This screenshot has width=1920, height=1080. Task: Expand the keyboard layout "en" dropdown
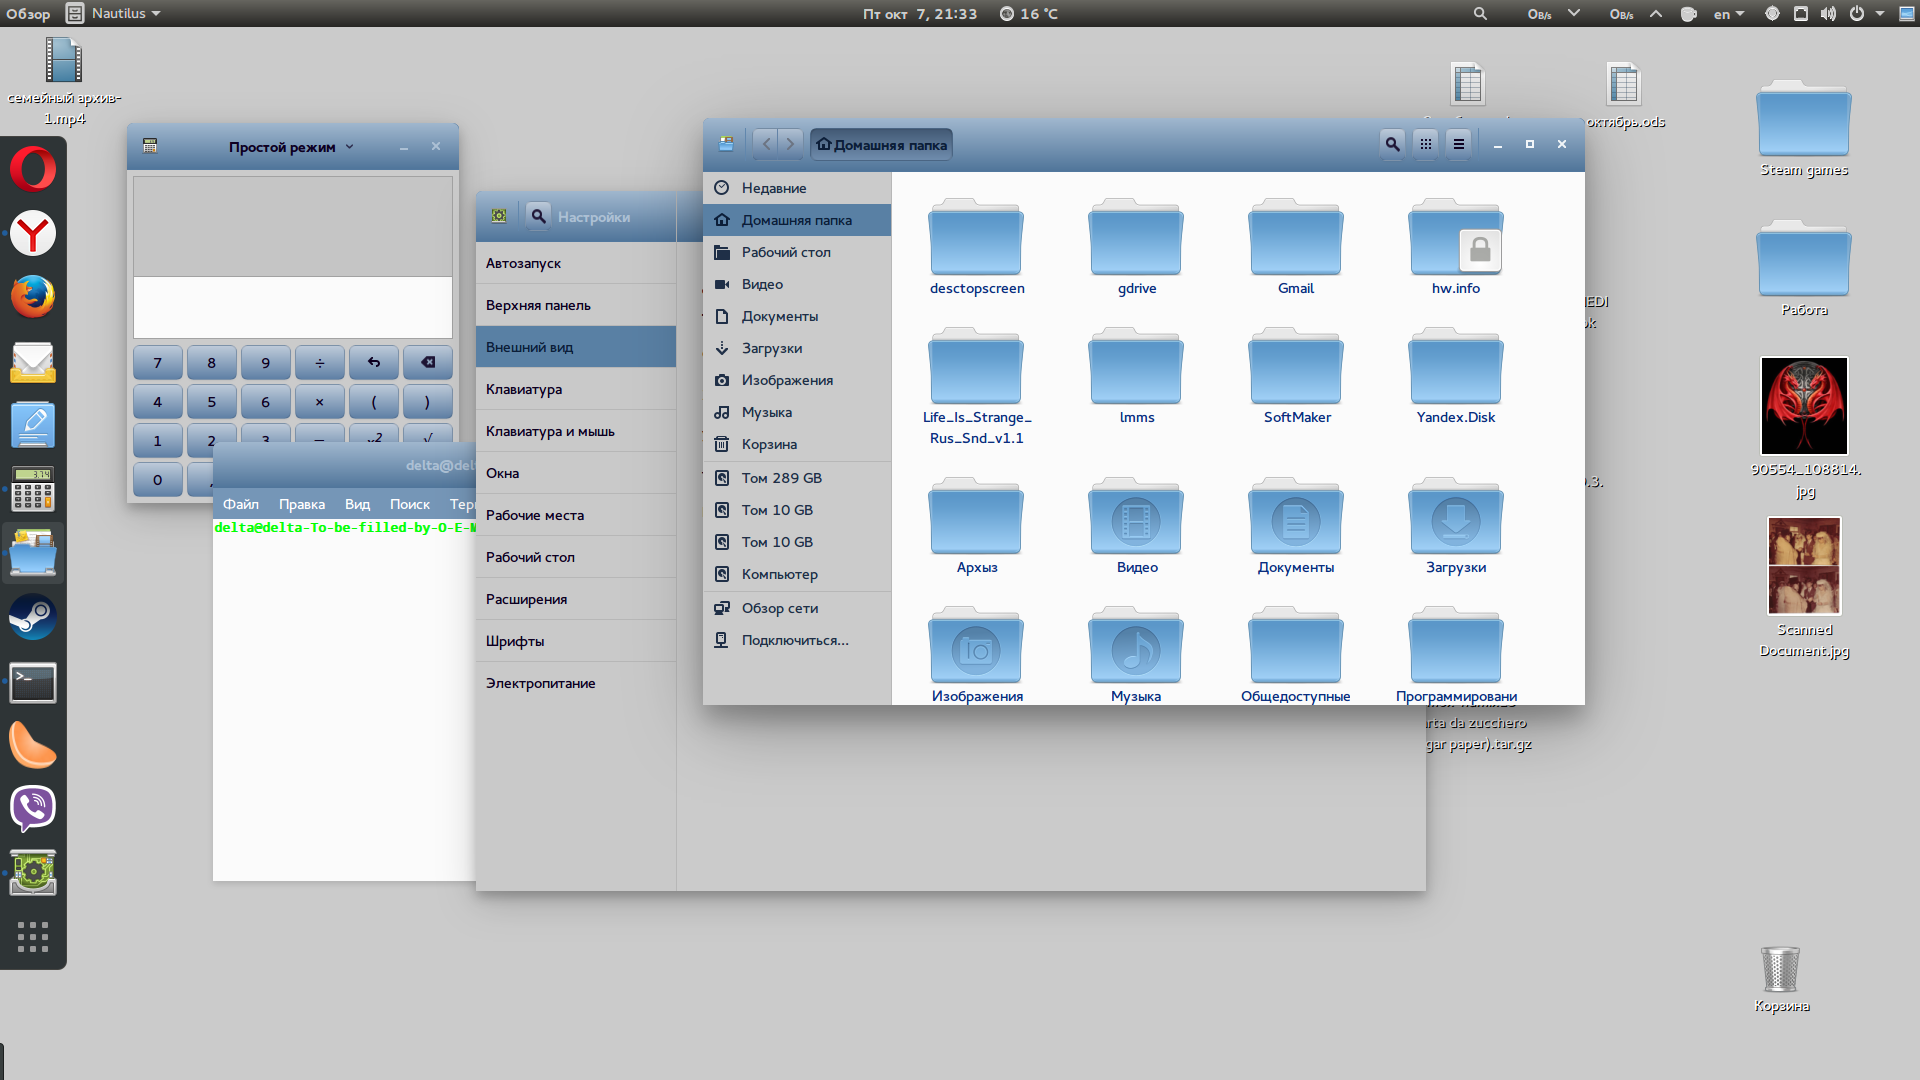(1728, 14)
